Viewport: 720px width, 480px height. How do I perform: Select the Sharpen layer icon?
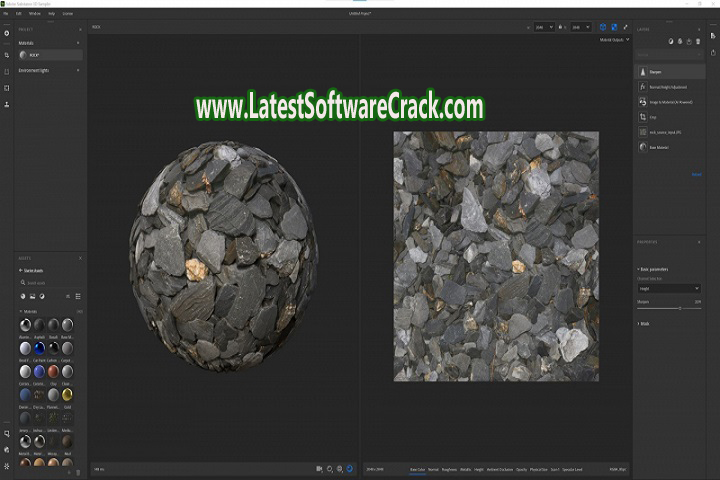pos(642,73)
